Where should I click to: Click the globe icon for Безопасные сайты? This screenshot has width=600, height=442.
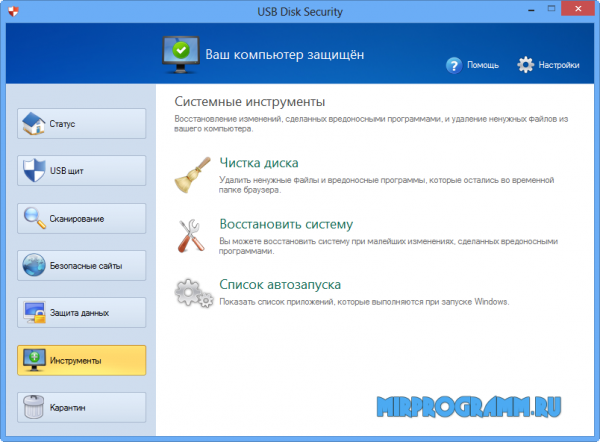(34, 265)
